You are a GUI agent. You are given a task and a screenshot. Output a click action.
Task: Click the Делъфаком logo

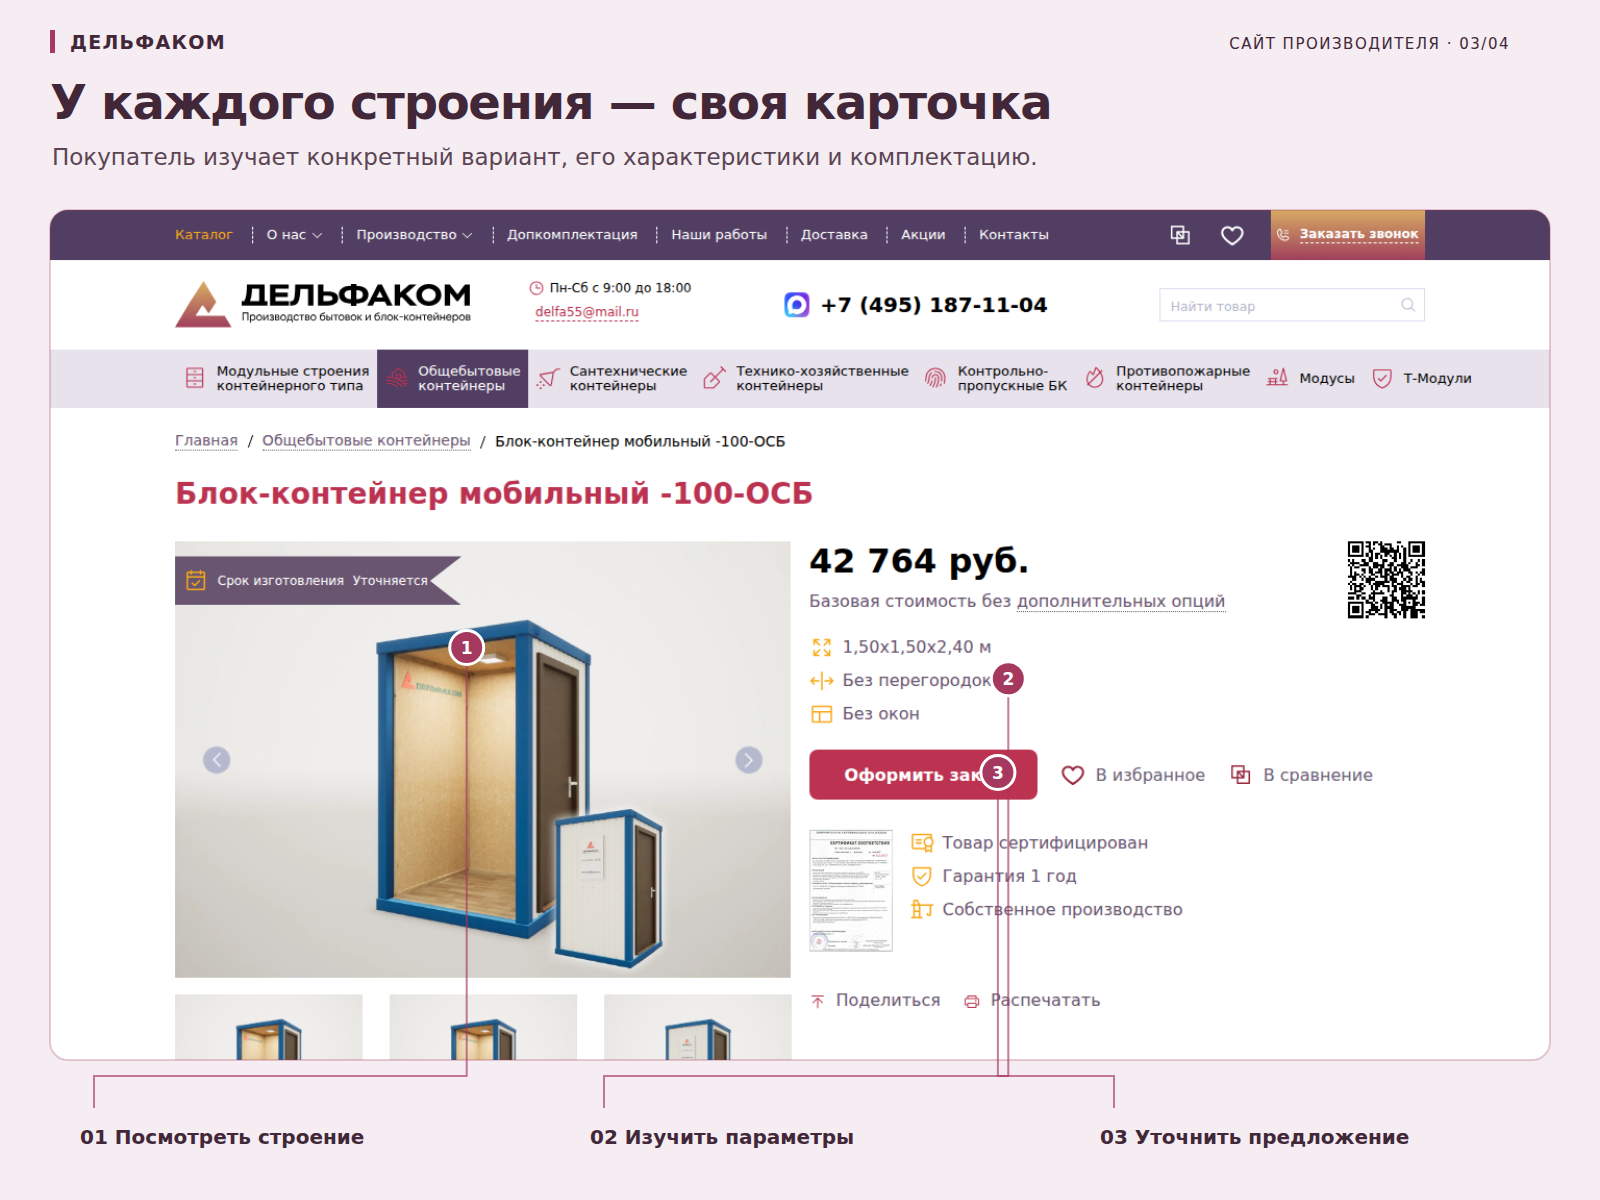click(x=323, y=304)
